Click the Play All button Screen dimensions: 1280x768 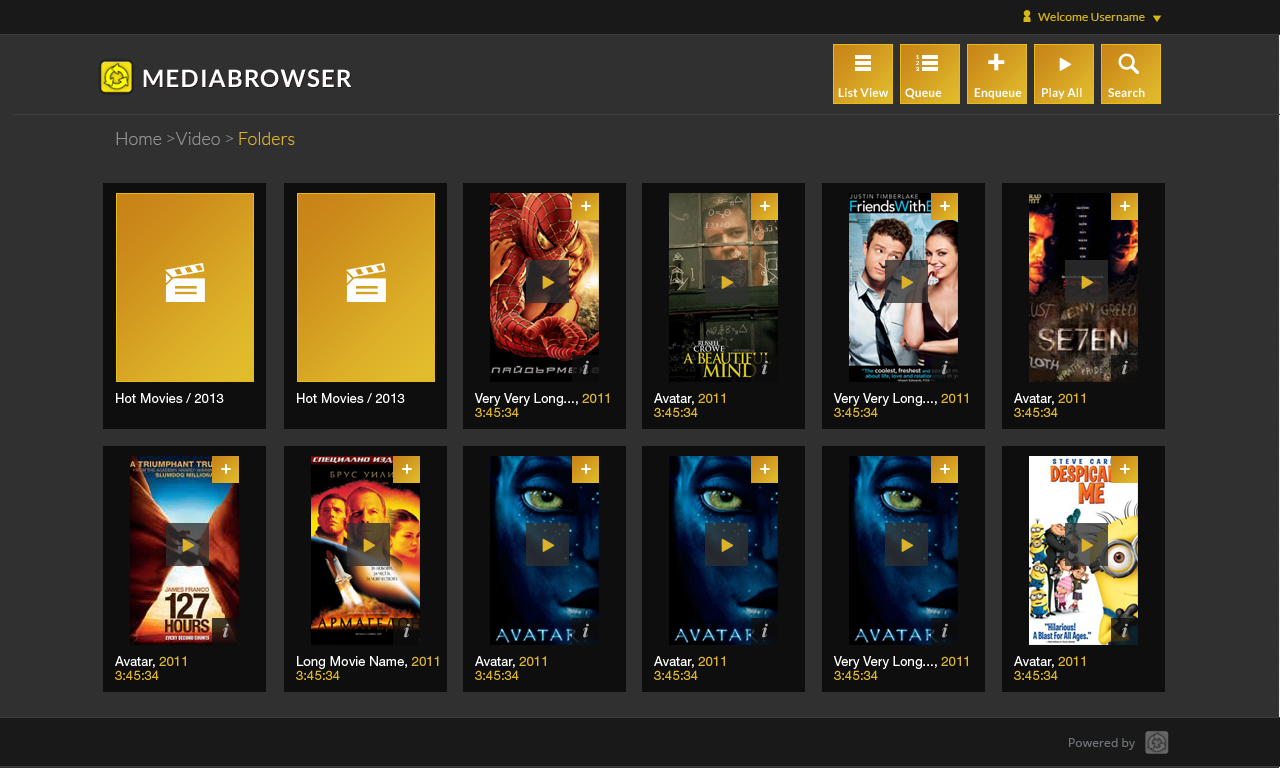tap(1064, 74)
